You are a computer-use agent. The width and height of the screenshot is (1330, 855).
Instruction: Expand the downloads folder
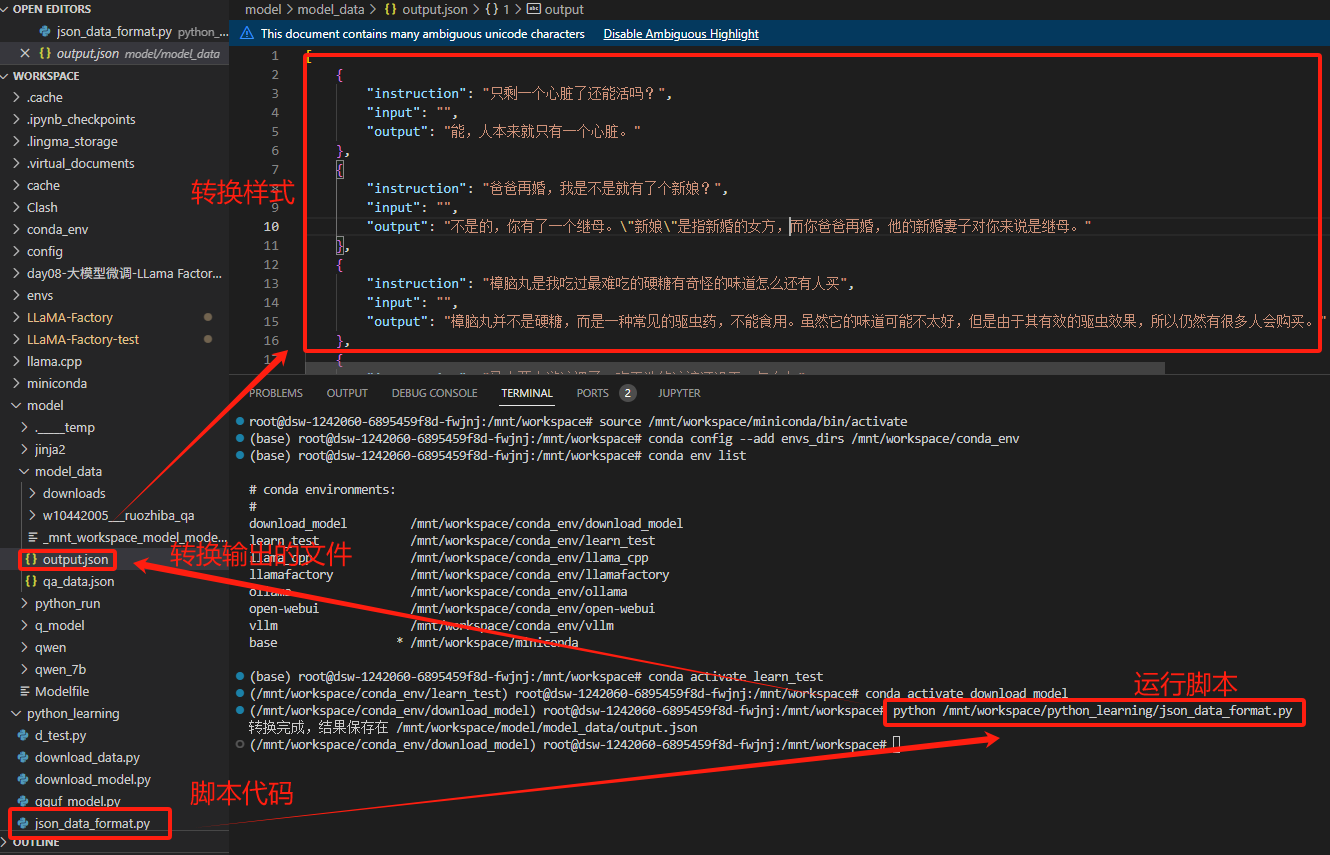coord(74,493)
